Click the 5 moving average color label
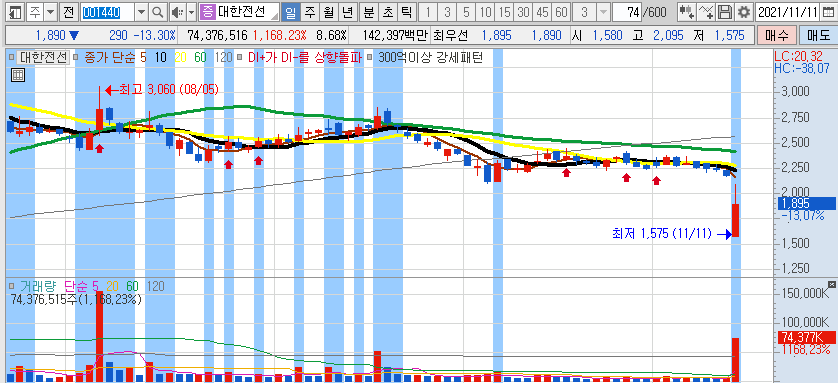 tap(143, 58)
